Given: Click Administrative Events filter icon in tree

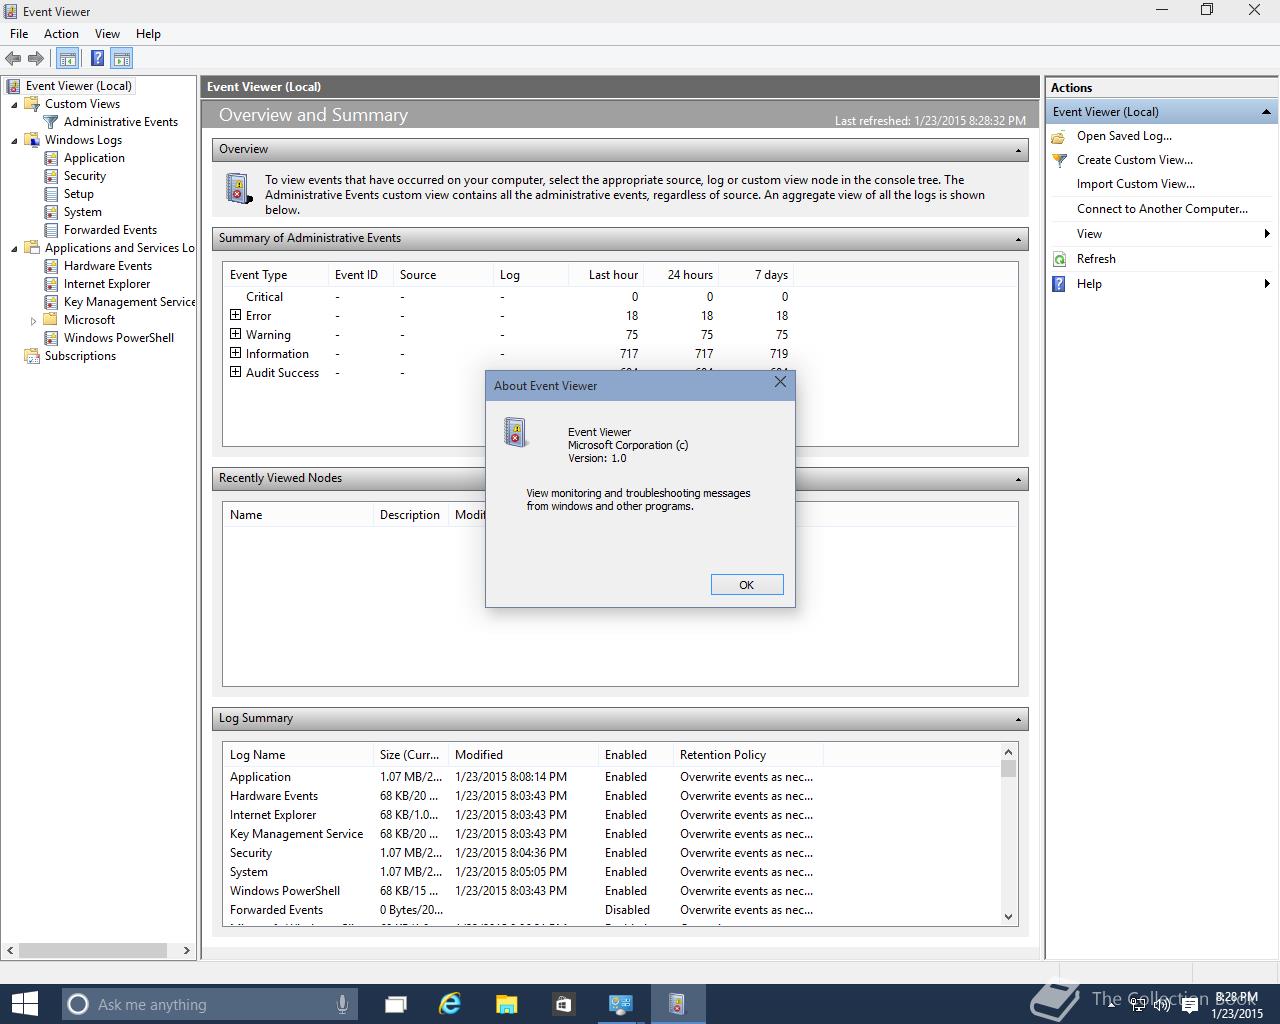Looking at the screenshot, I should tap(51, 122).
